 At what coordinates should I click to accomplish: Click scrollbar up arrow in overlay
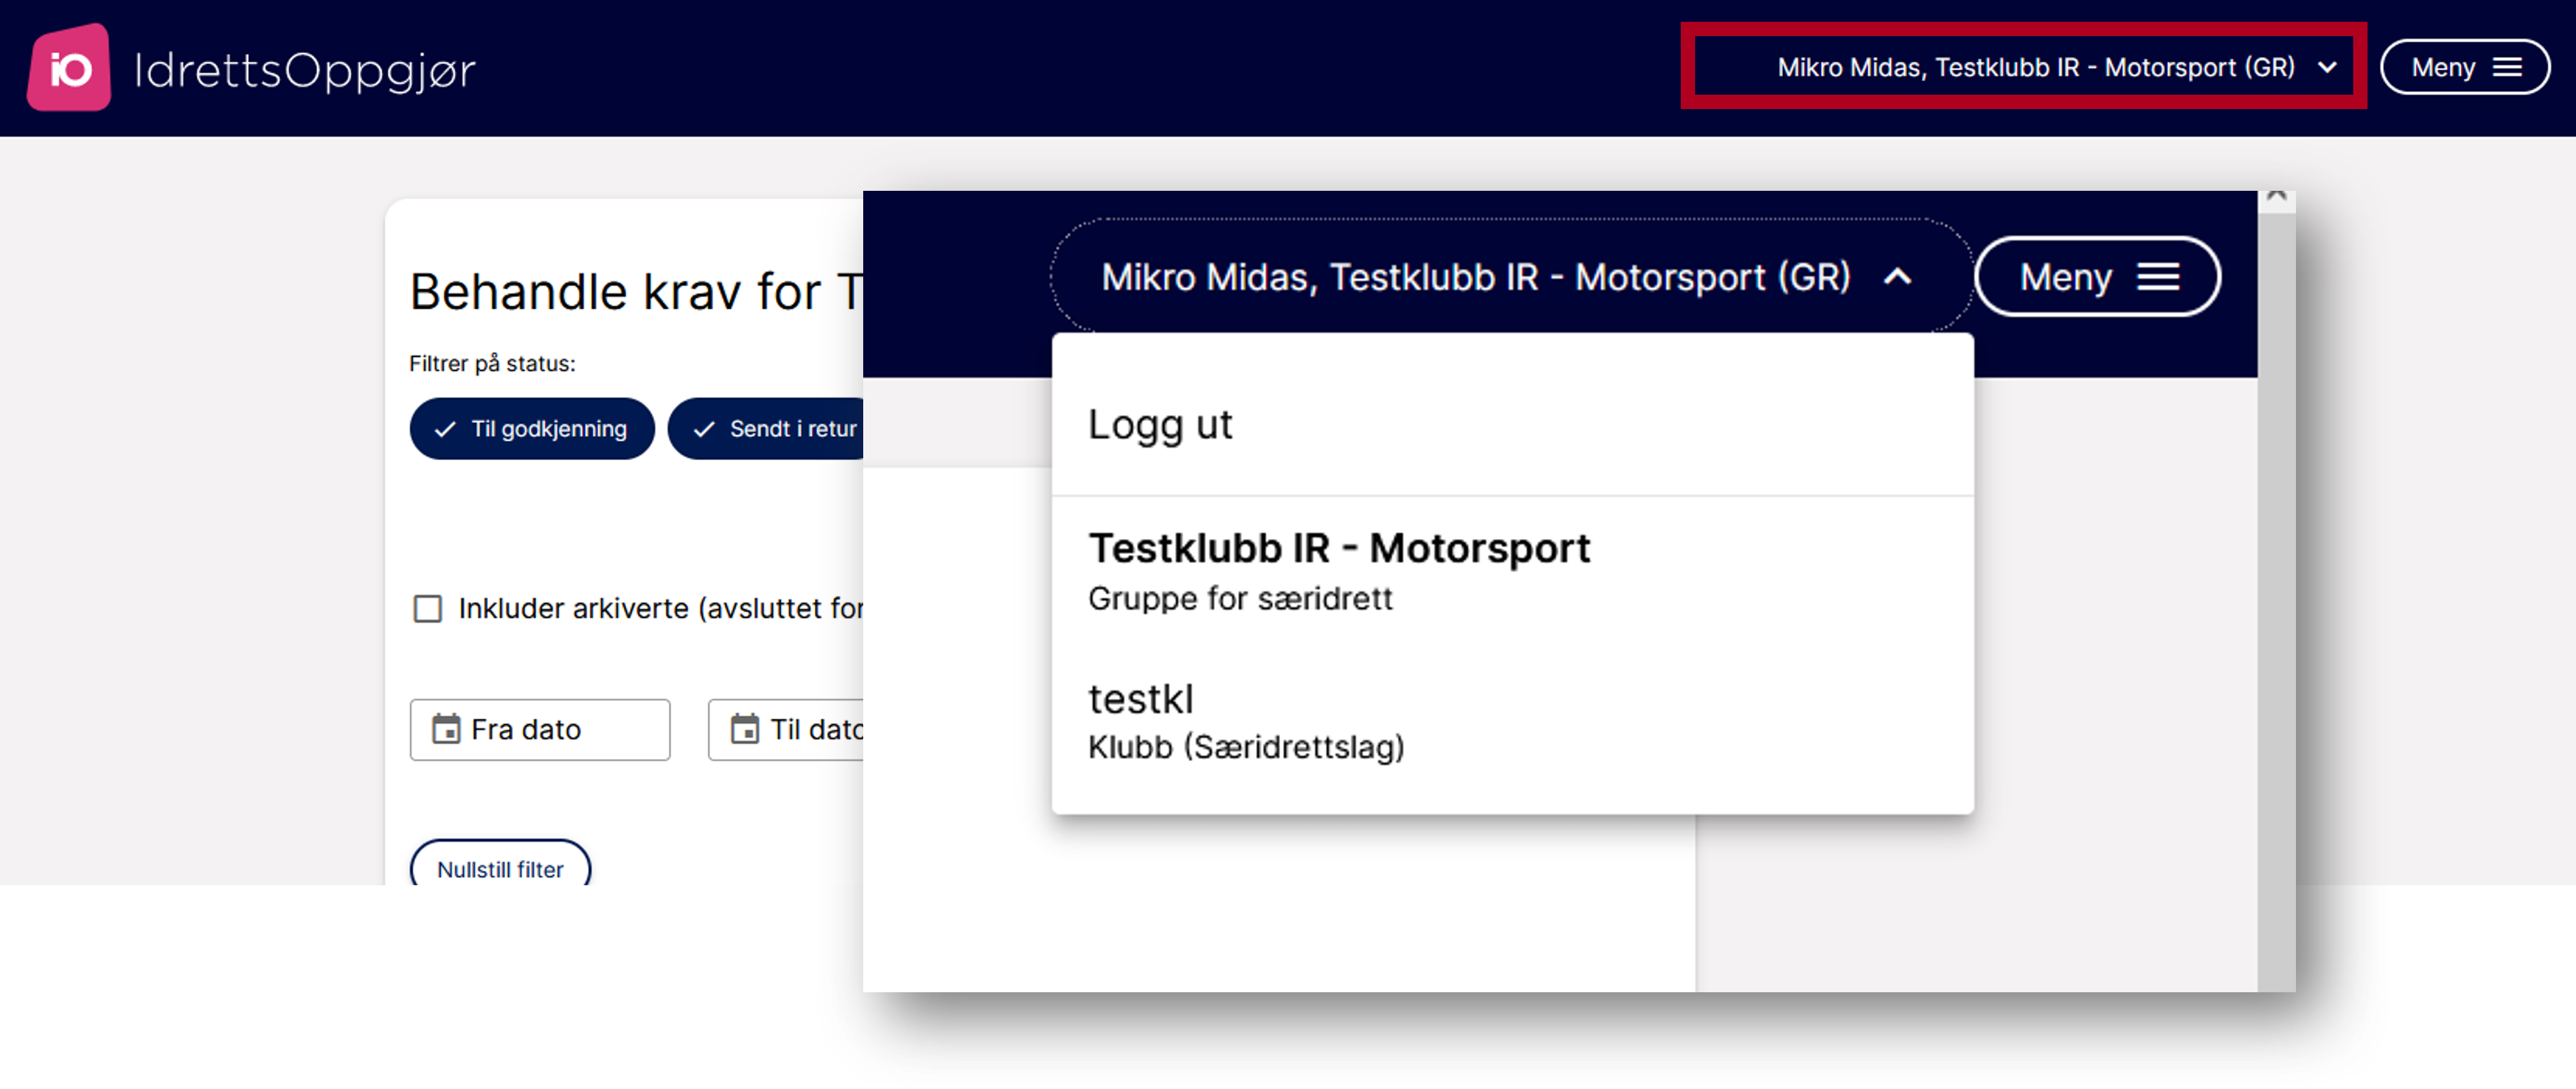(2276, 198)
